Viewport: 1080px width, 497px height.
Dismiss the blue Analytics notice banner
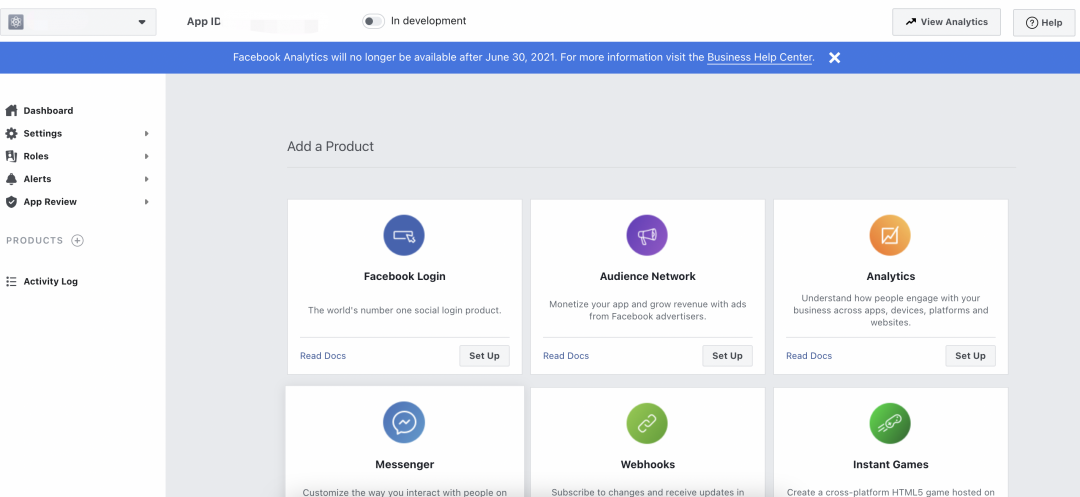point(835,58)
